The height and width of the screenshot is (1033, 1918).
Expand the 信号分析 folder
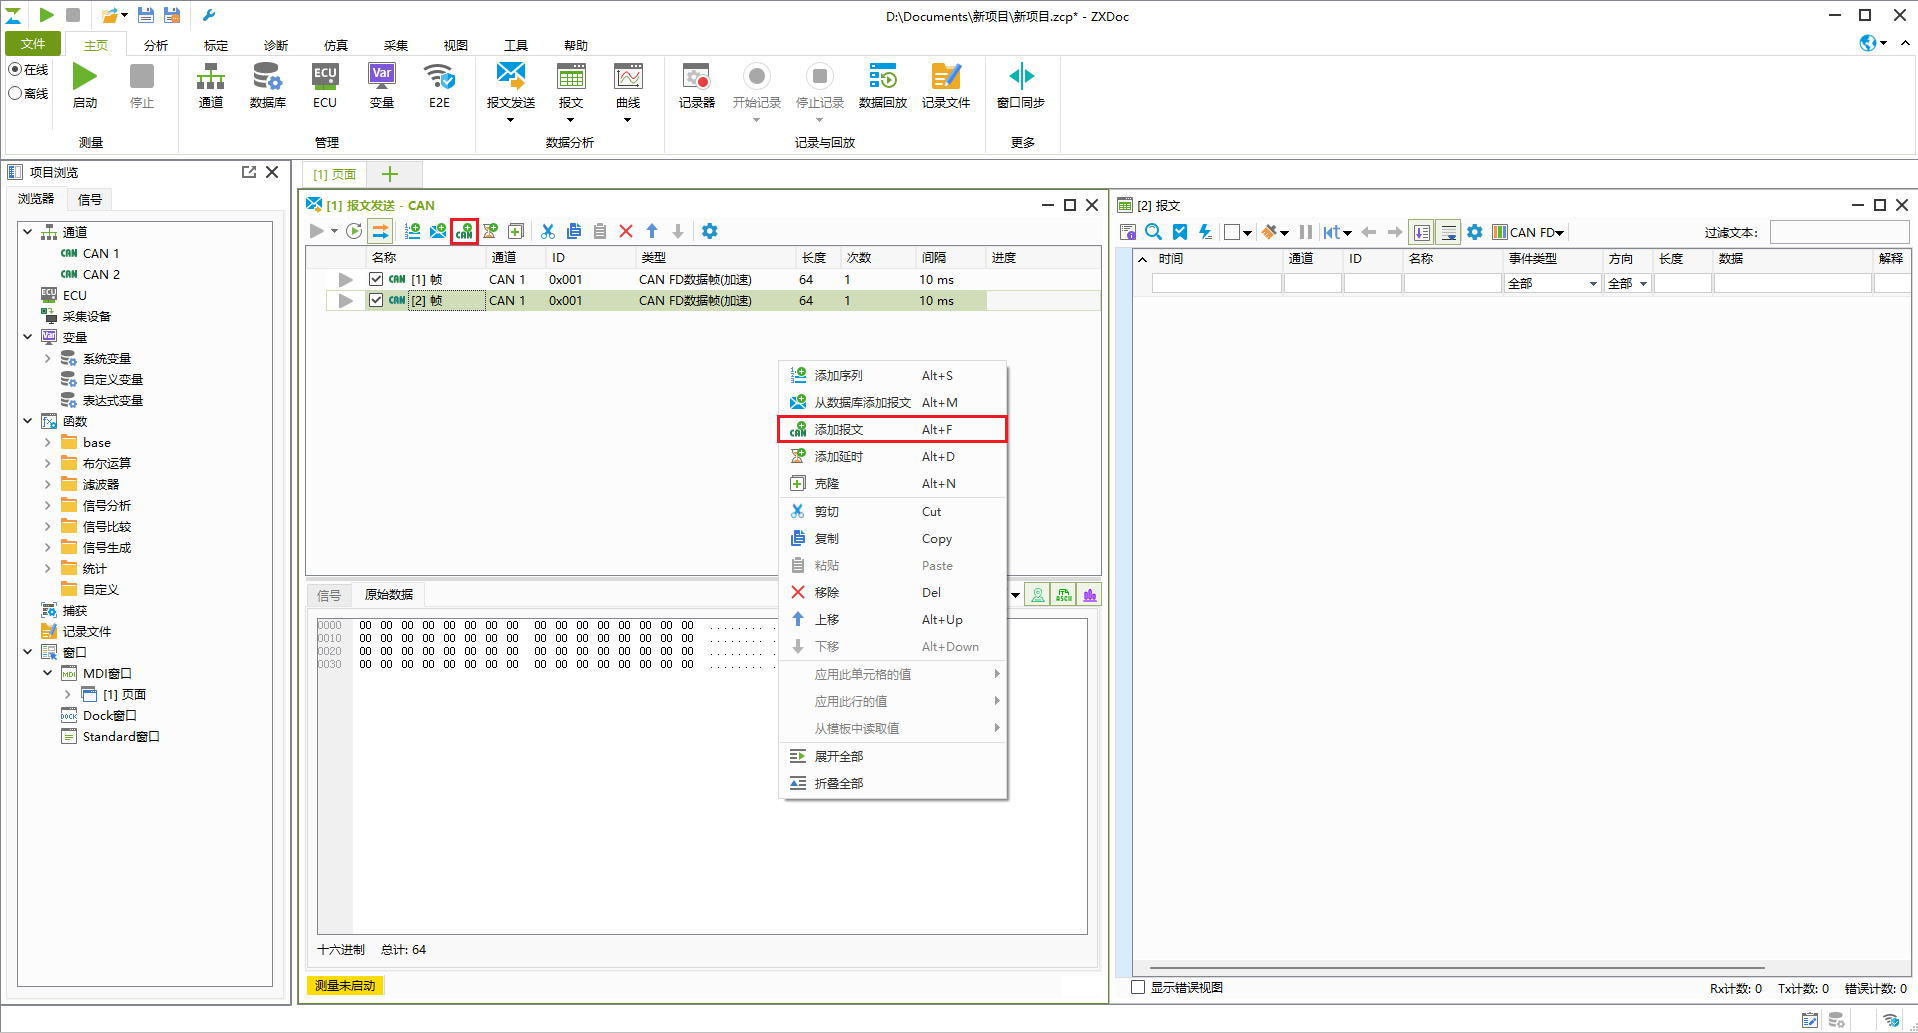[47, 505]
